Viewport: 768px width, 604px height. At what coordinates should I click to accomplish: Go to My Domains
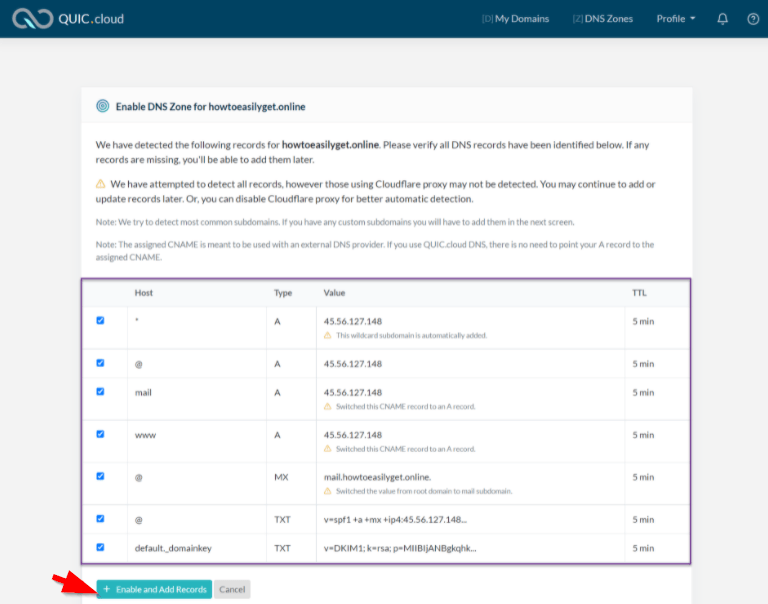pos(515,19)
